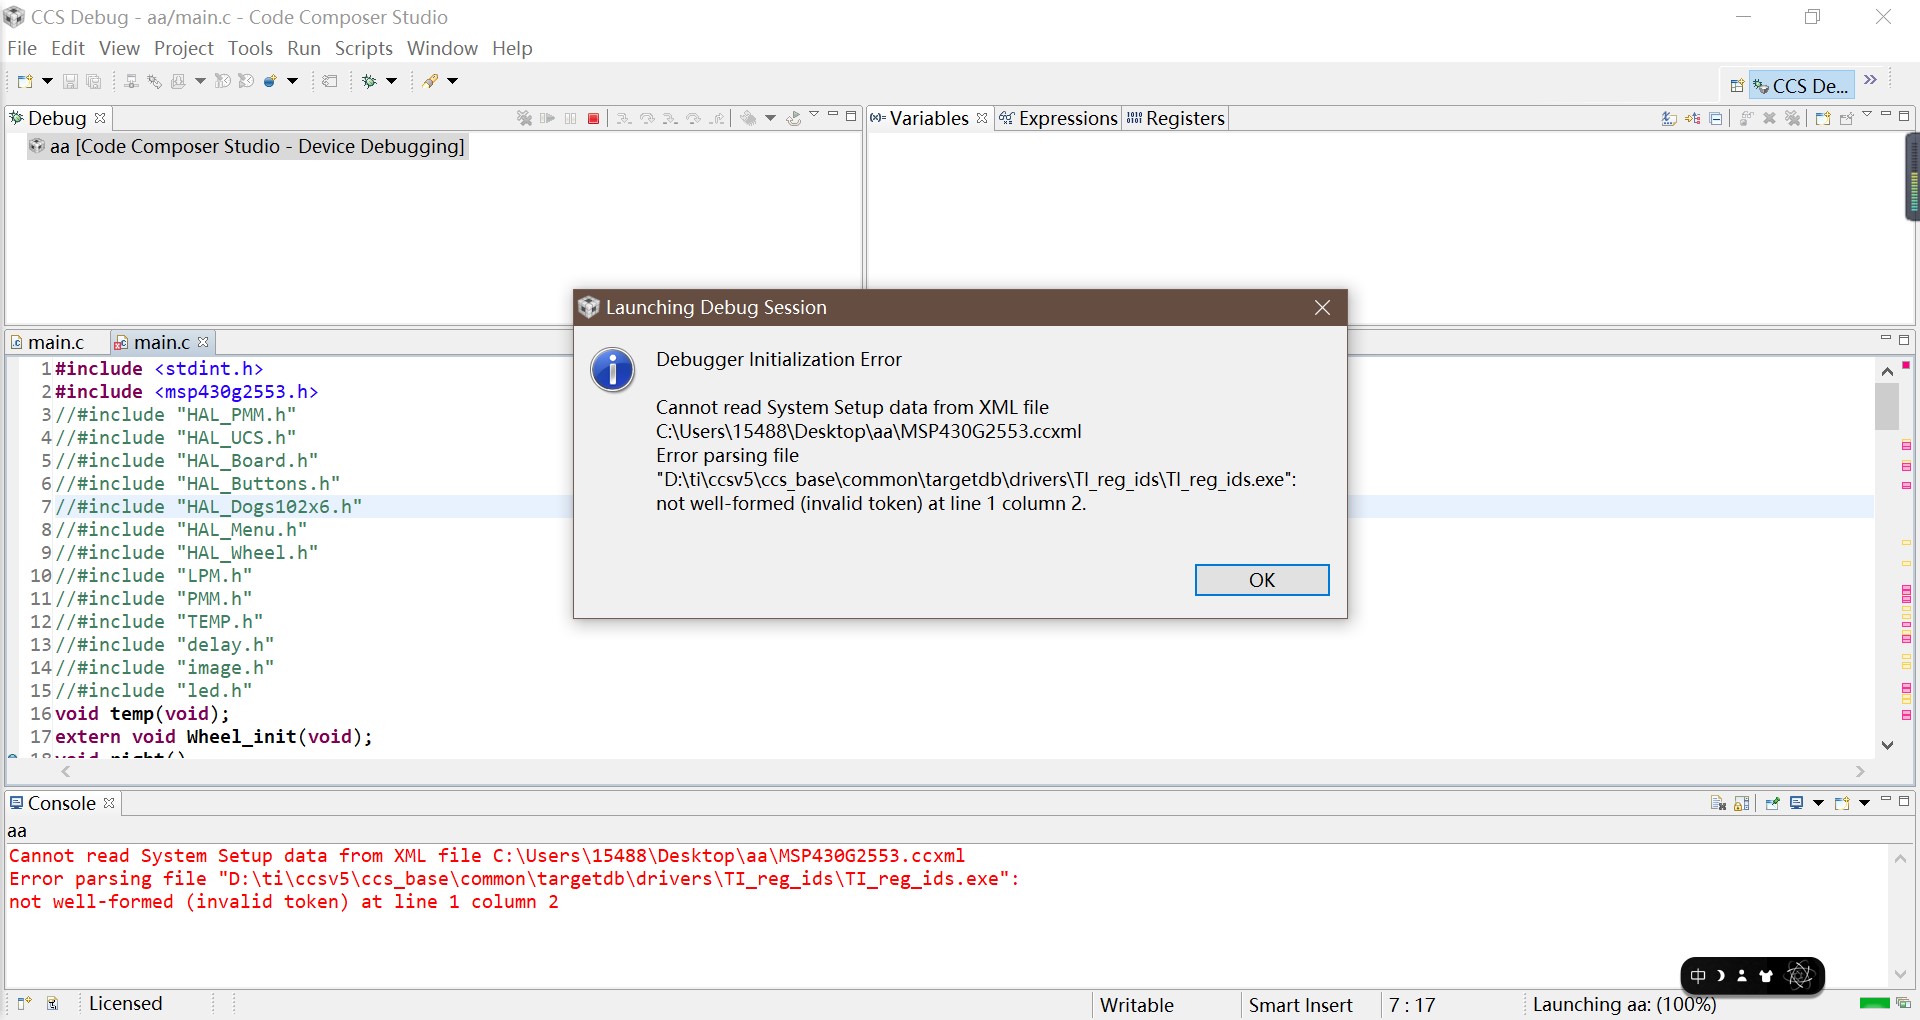Screen dimensions: 1920x1020
Task: Expand the dropdown next to the blue ball icon
Action: [293, 81]
